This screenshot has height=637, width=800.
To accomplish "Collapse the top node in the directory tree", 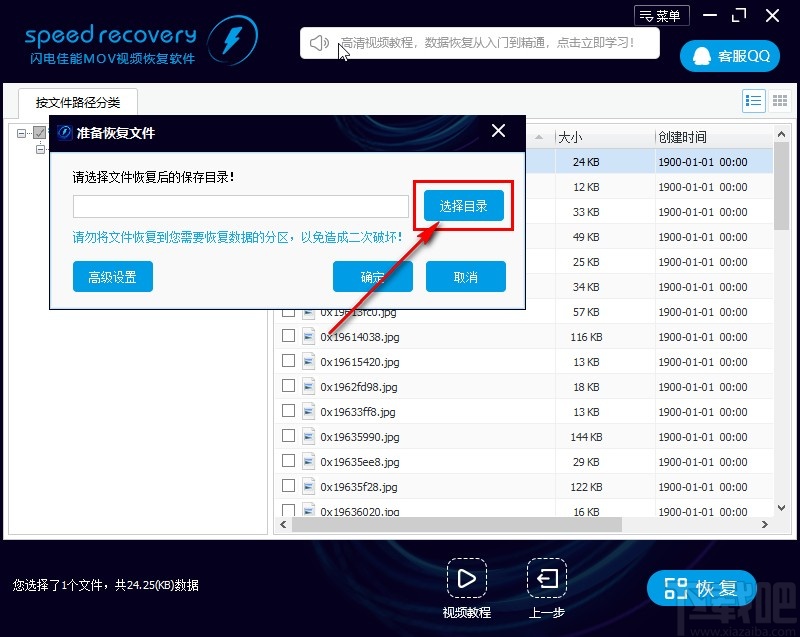I will (x=21, y=133).
